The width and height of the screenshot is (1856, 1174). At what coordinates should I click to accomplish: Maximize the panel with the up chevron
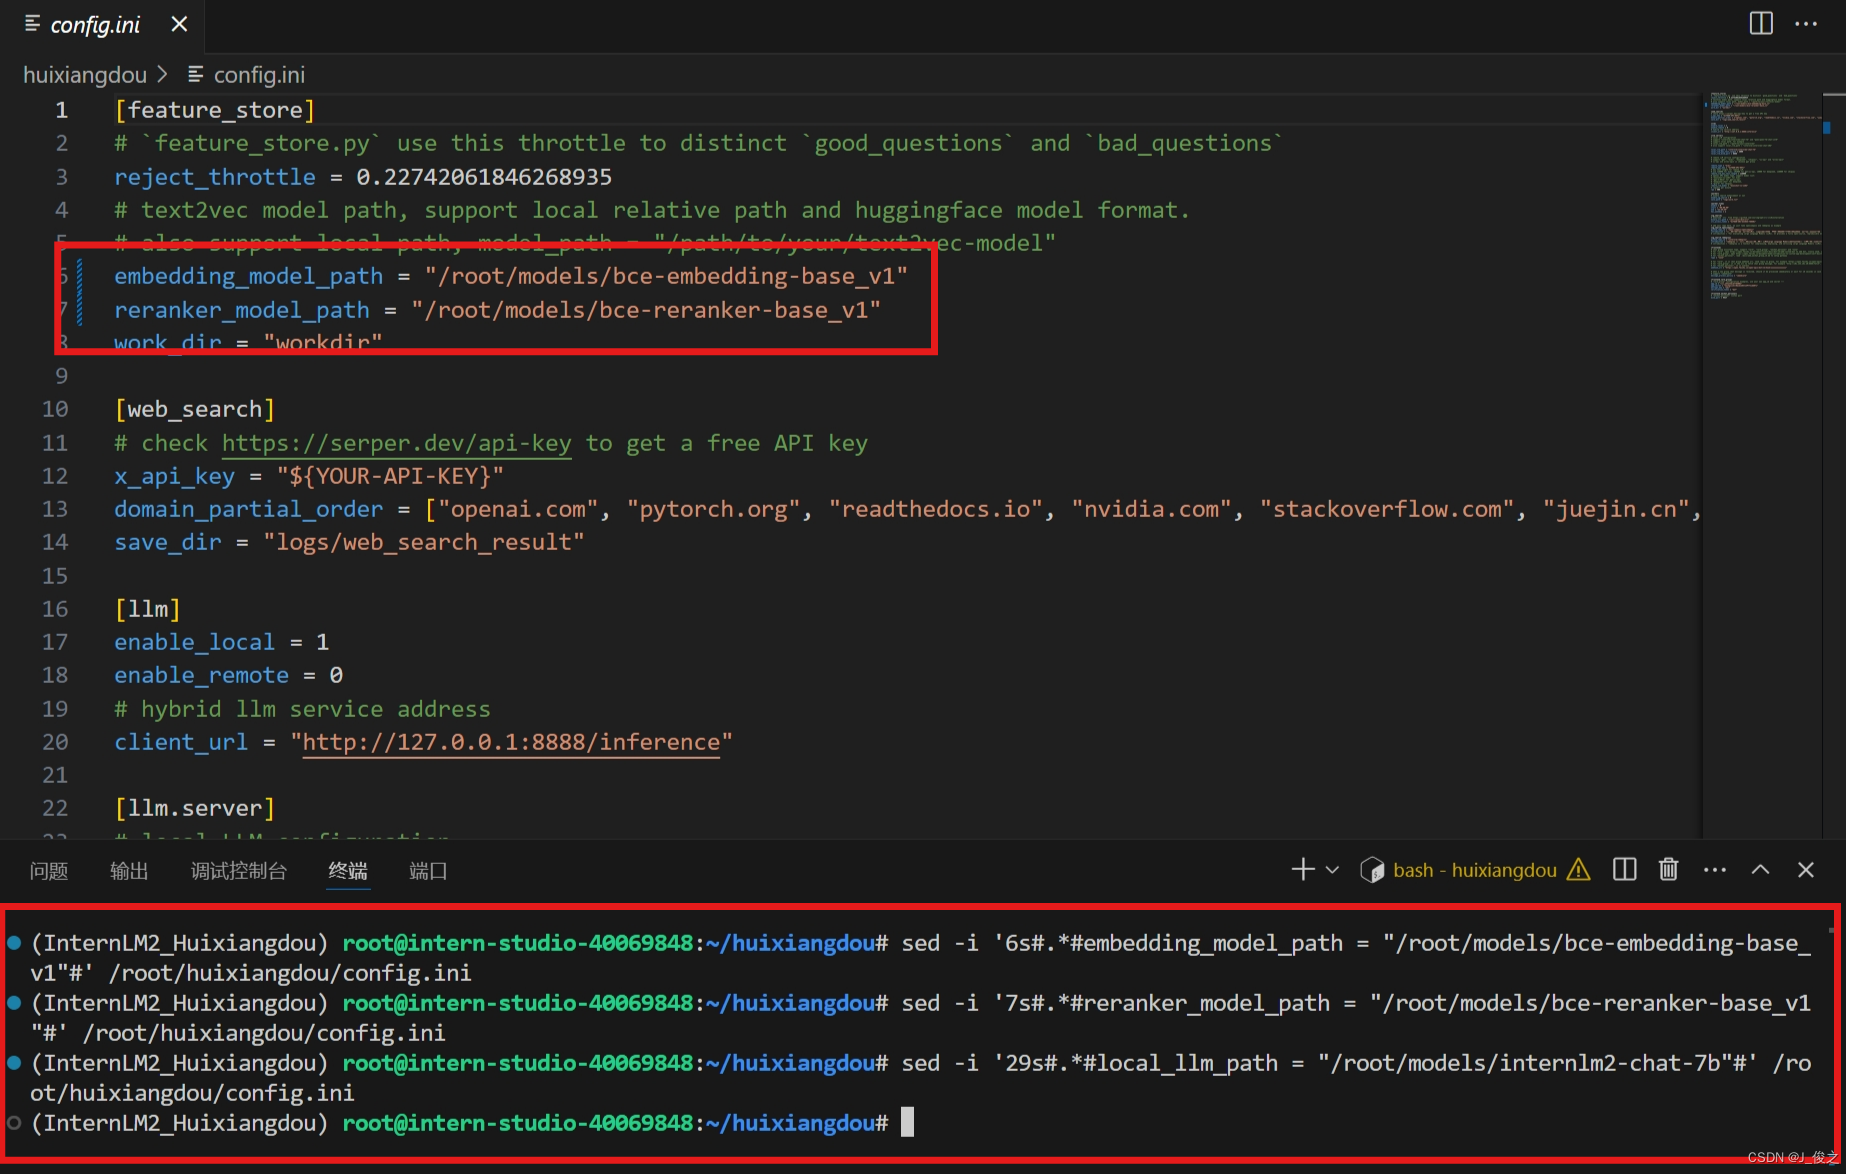point(1761,870)
